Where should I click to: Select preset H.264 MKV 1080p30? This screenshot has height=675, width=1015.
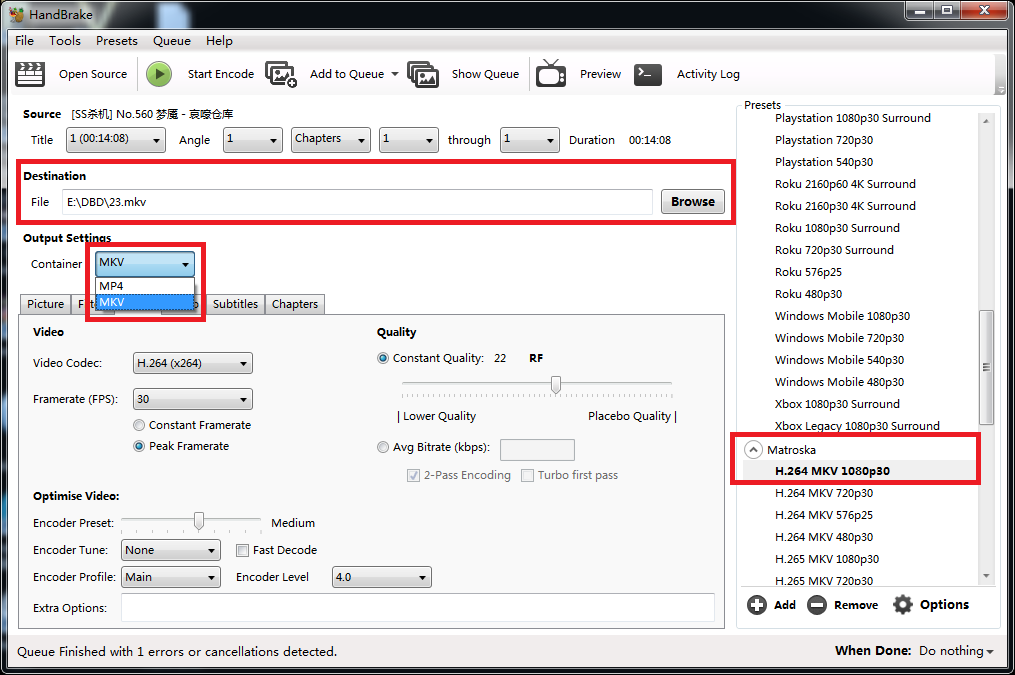click(832, 471)
